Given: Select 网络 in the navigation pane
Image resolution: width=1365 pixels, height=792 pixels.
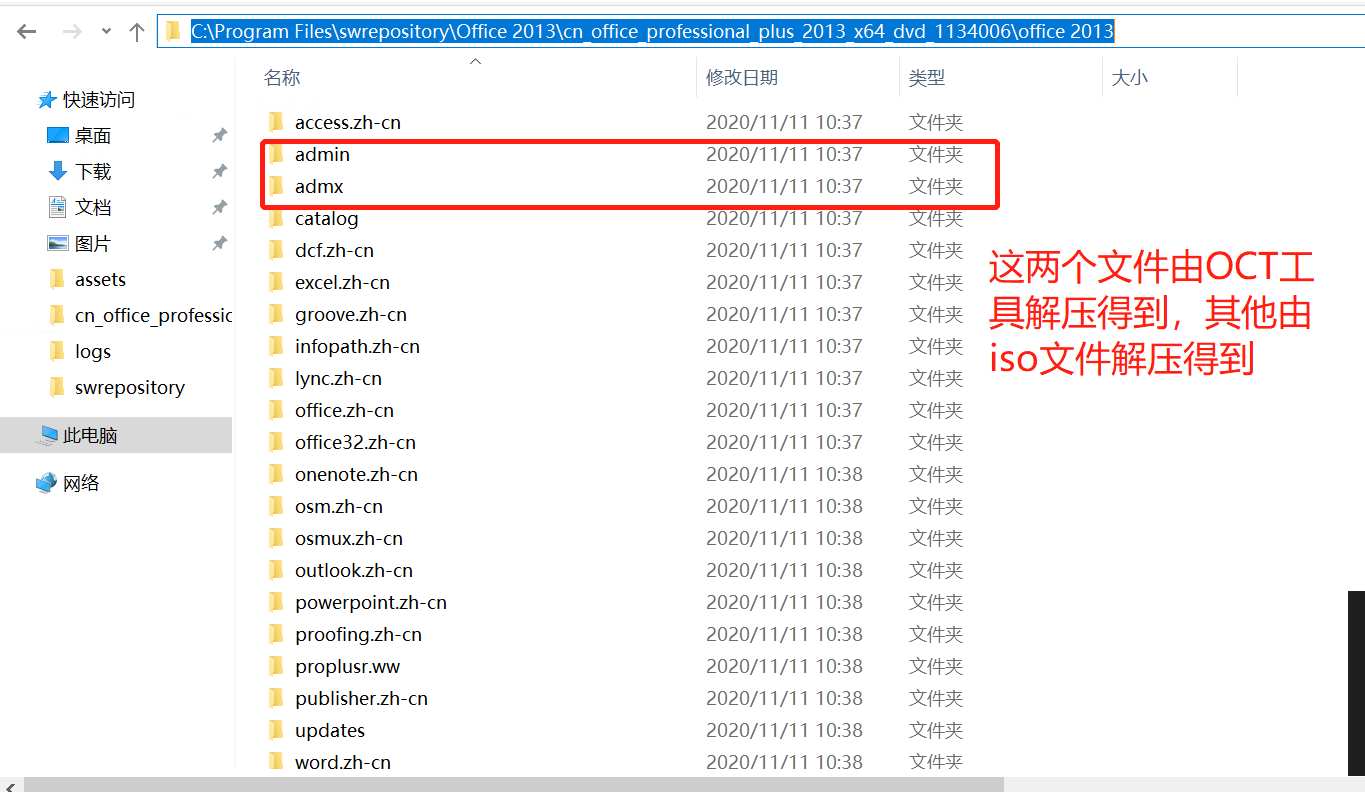Looking at the screenshot, I should pos(80,484).
